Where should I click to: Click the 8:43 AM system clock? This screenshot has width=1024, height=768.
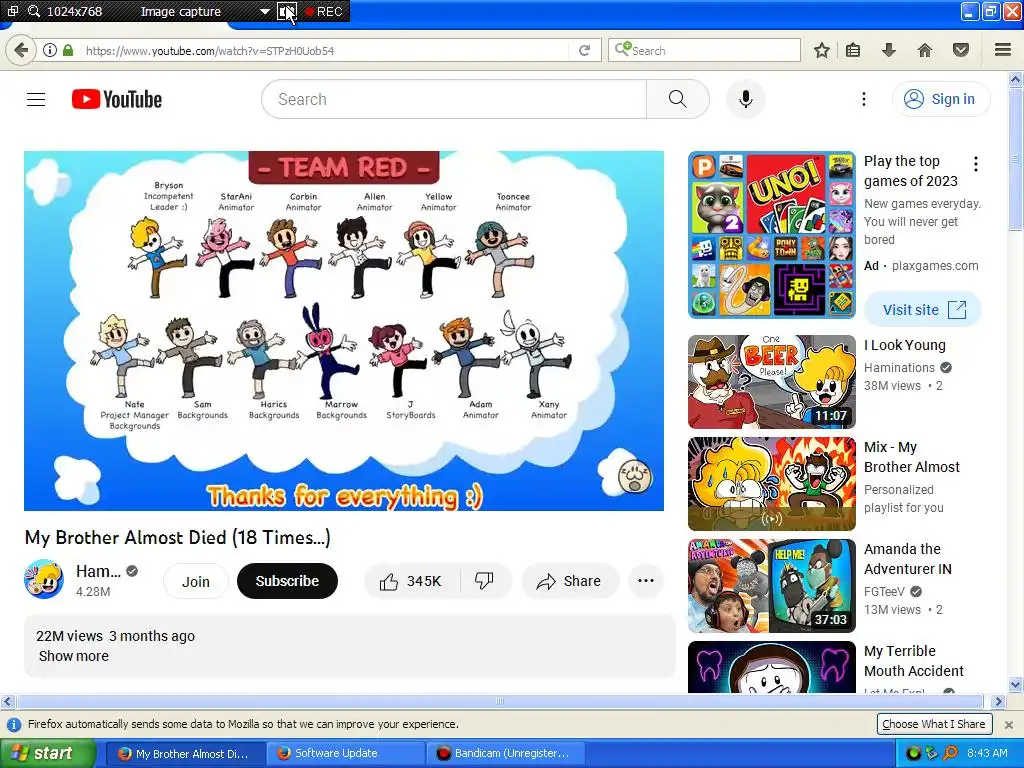pos(987,754)
